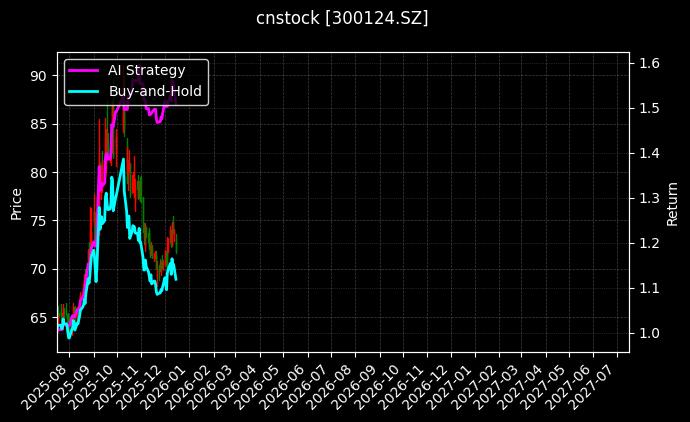
Task: Click the 85 price tick label
Action: click(x=38, y=125)
